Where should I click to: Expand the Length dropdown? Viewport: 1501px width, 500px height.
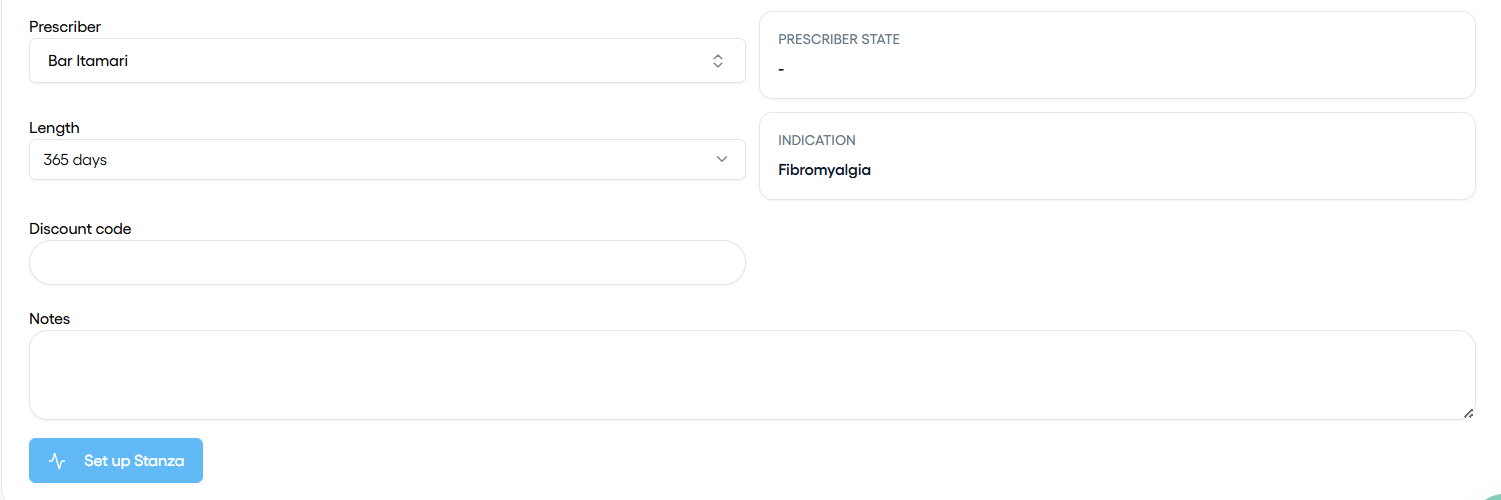[387, 160]
